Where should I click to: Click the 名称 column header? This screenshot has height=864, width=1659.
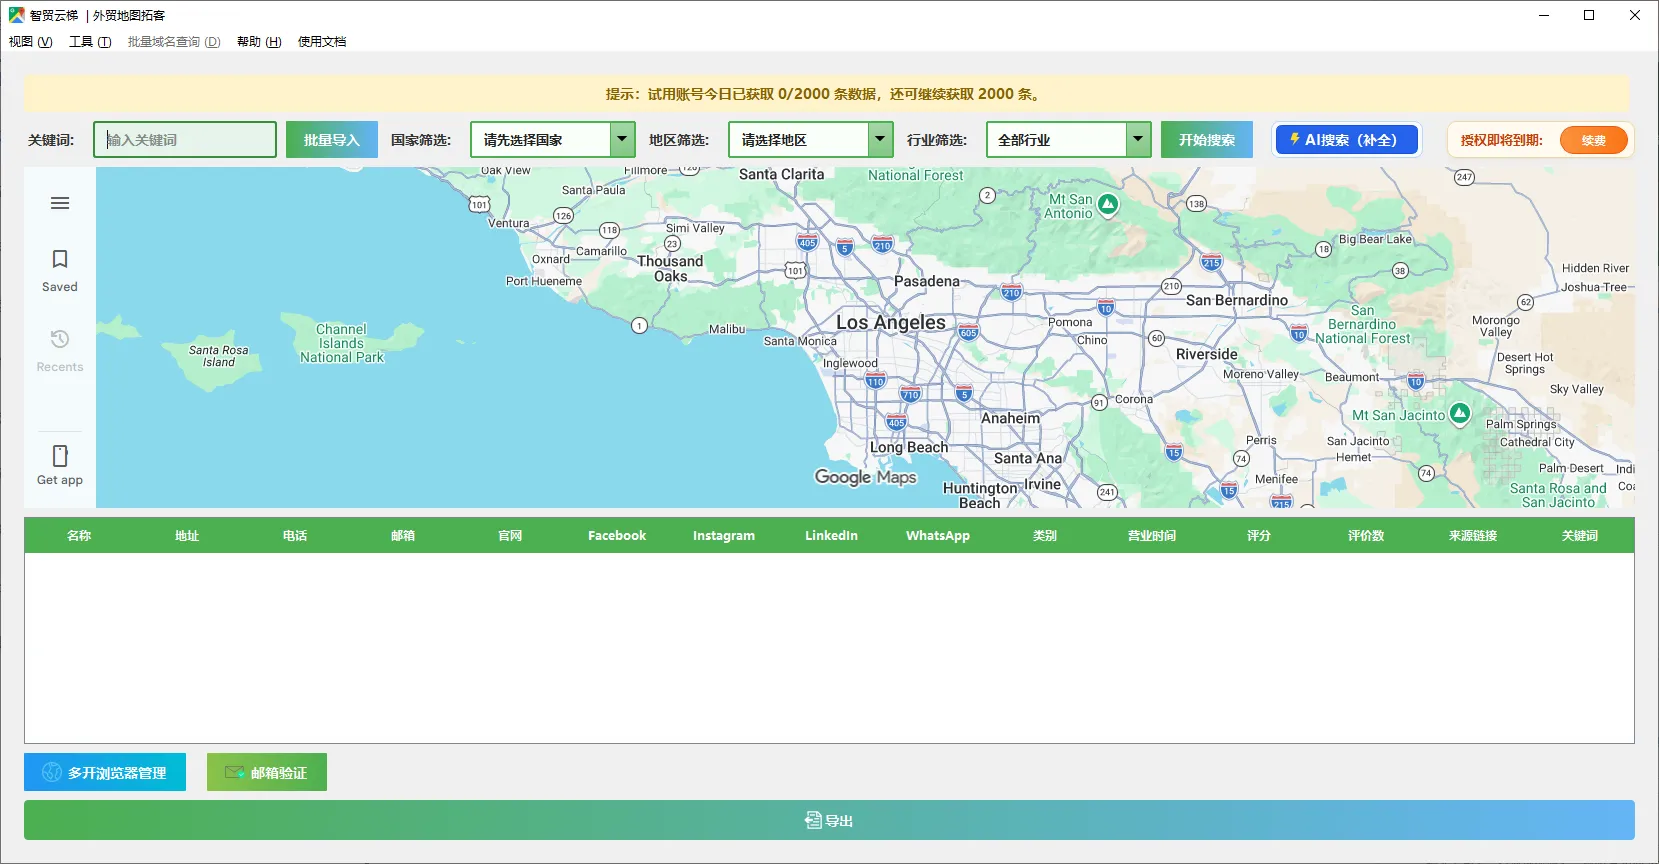coord(79,536)
